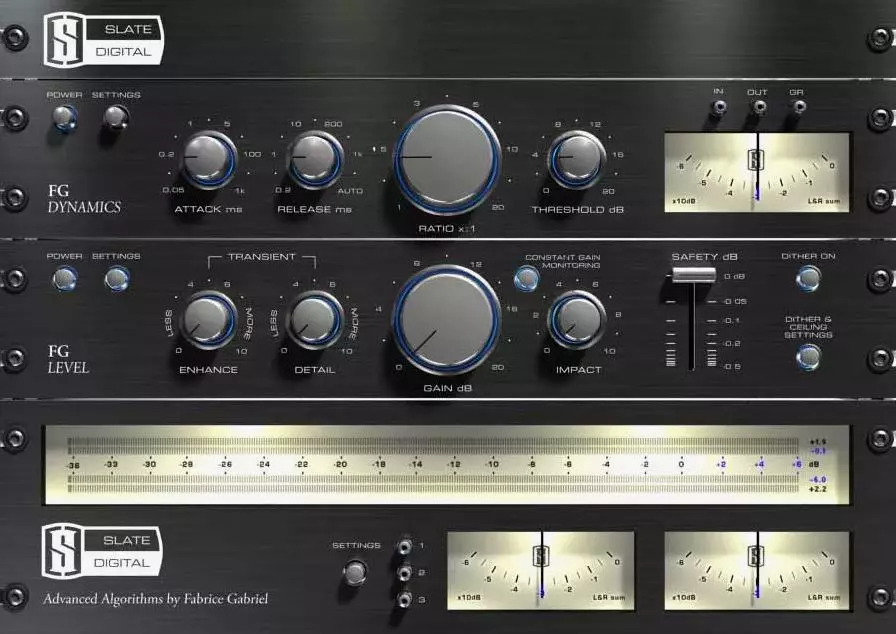This screenshot has height=634, width=896.
Task: Open FG Dynamics settings button
Action: (x=116, y=118)
